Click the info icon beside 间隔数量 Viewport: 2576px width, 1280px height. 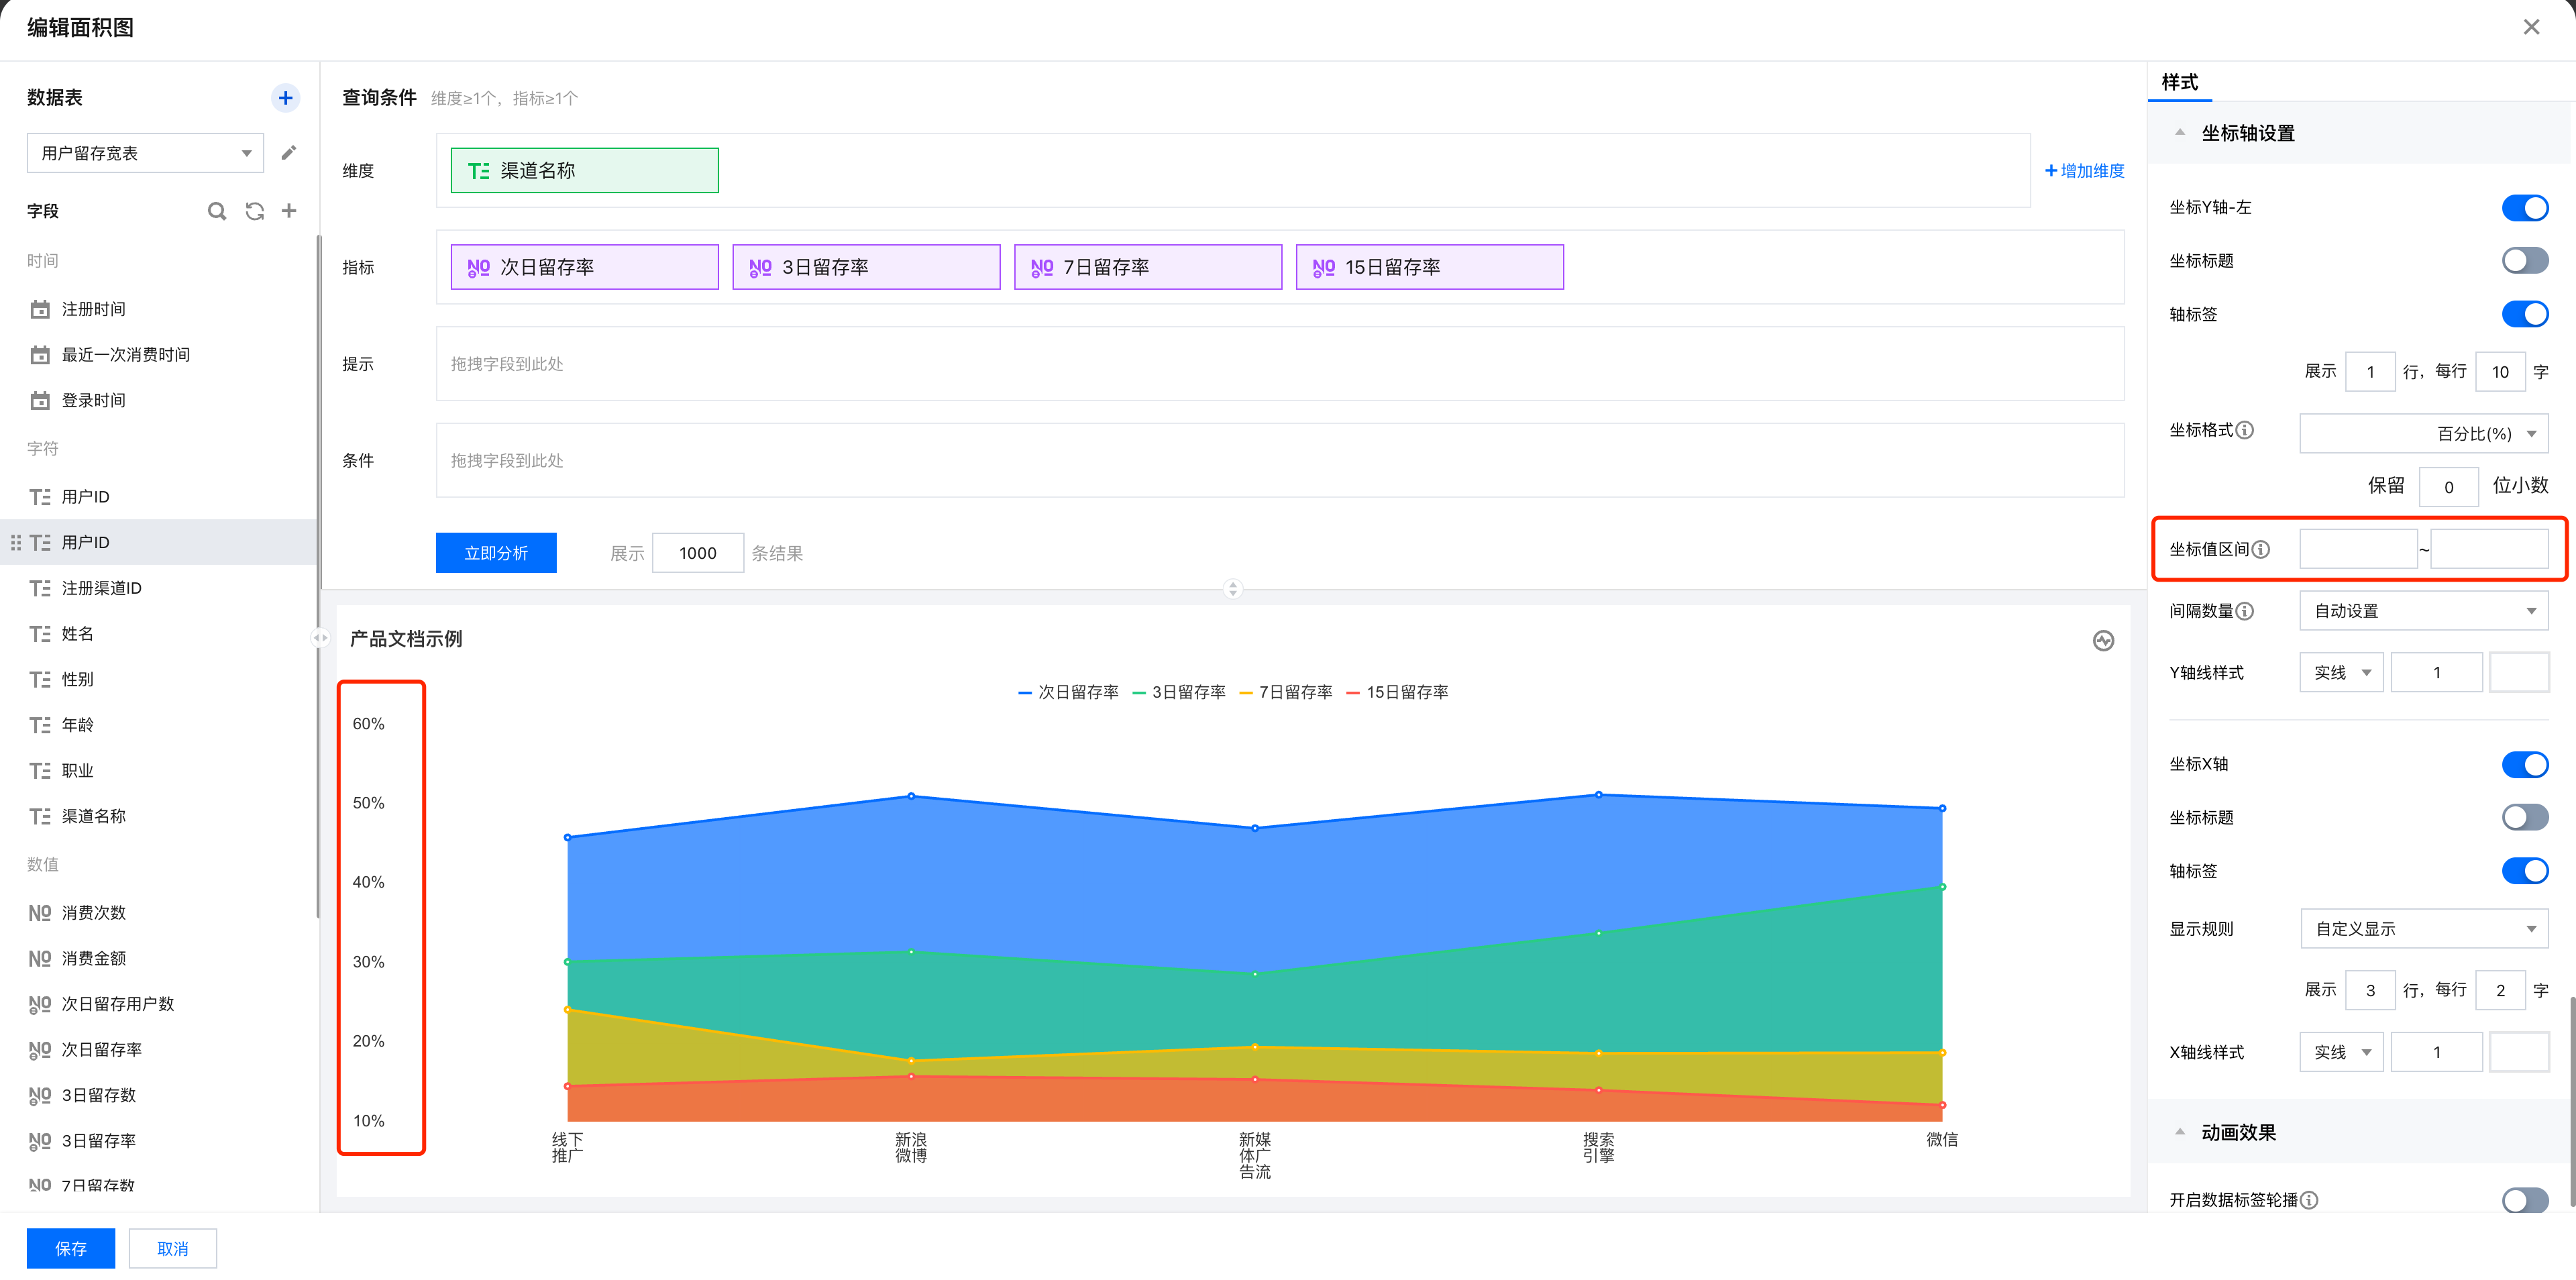click(2245, 611)
